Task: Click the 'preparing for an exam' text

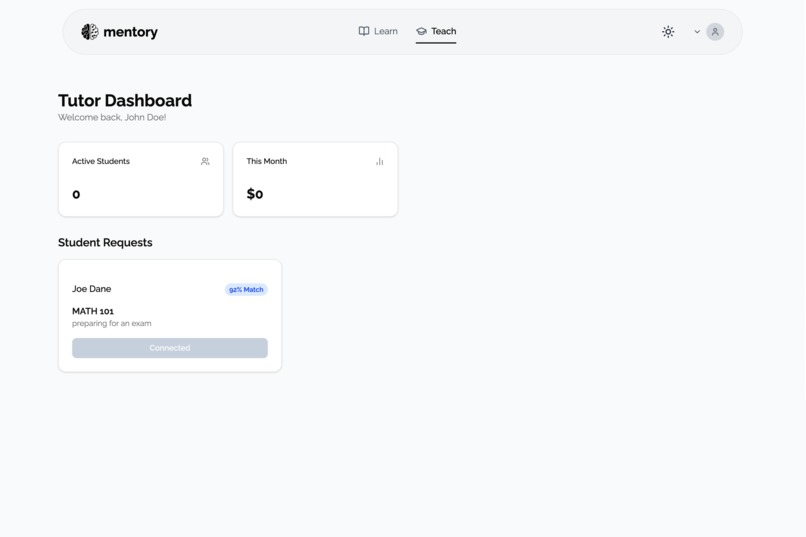Action: coord(112,323)
